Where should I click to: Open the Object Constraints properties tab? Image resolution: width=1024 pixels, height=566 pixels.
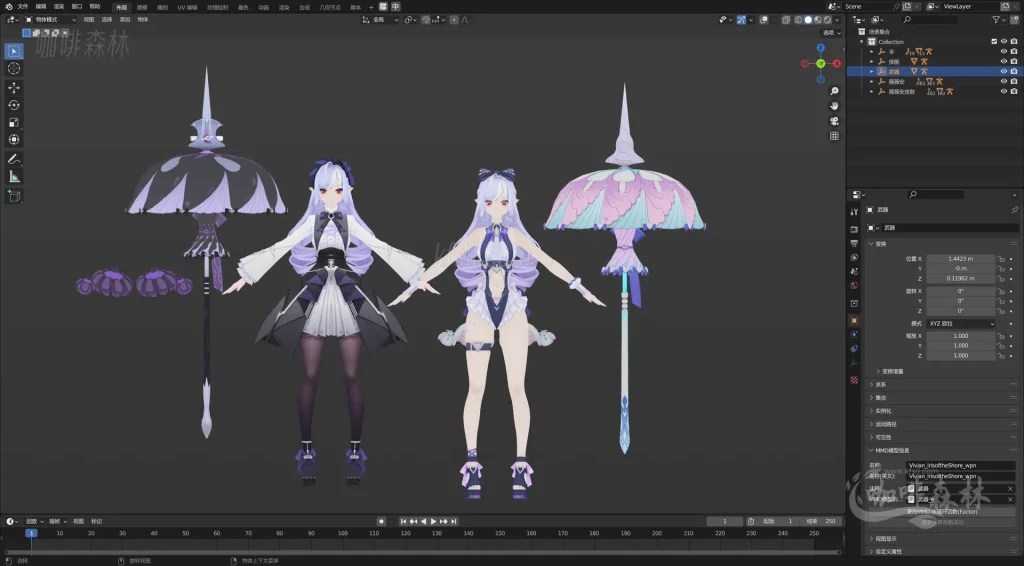854,349
